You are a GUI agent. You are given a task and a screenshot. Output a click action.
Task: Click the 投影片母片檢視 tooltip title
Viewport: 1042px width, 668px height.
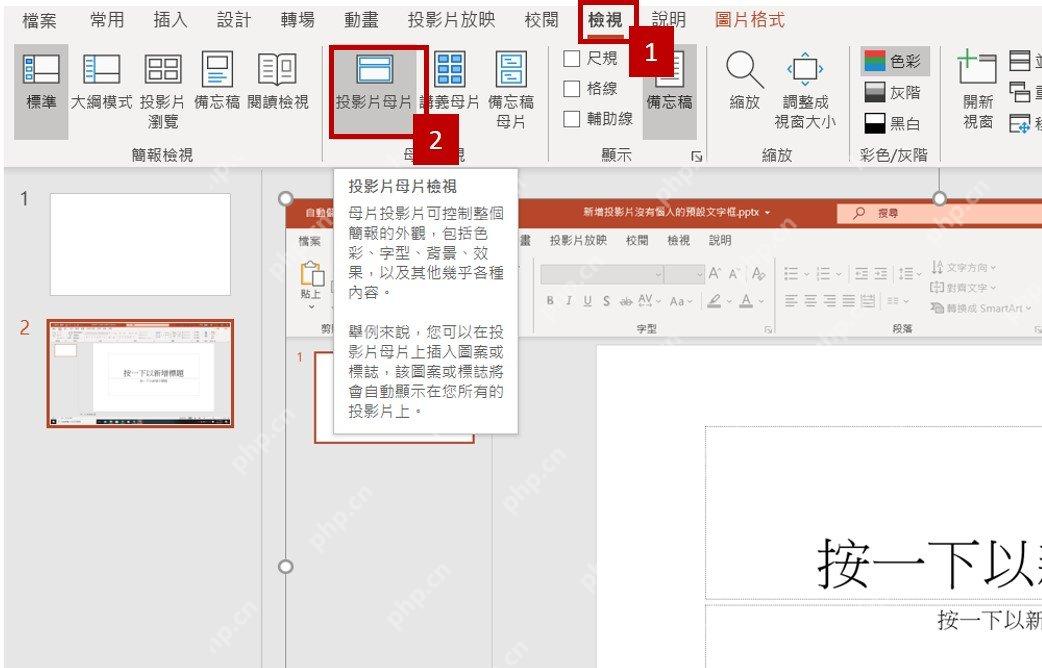[403, 187]
